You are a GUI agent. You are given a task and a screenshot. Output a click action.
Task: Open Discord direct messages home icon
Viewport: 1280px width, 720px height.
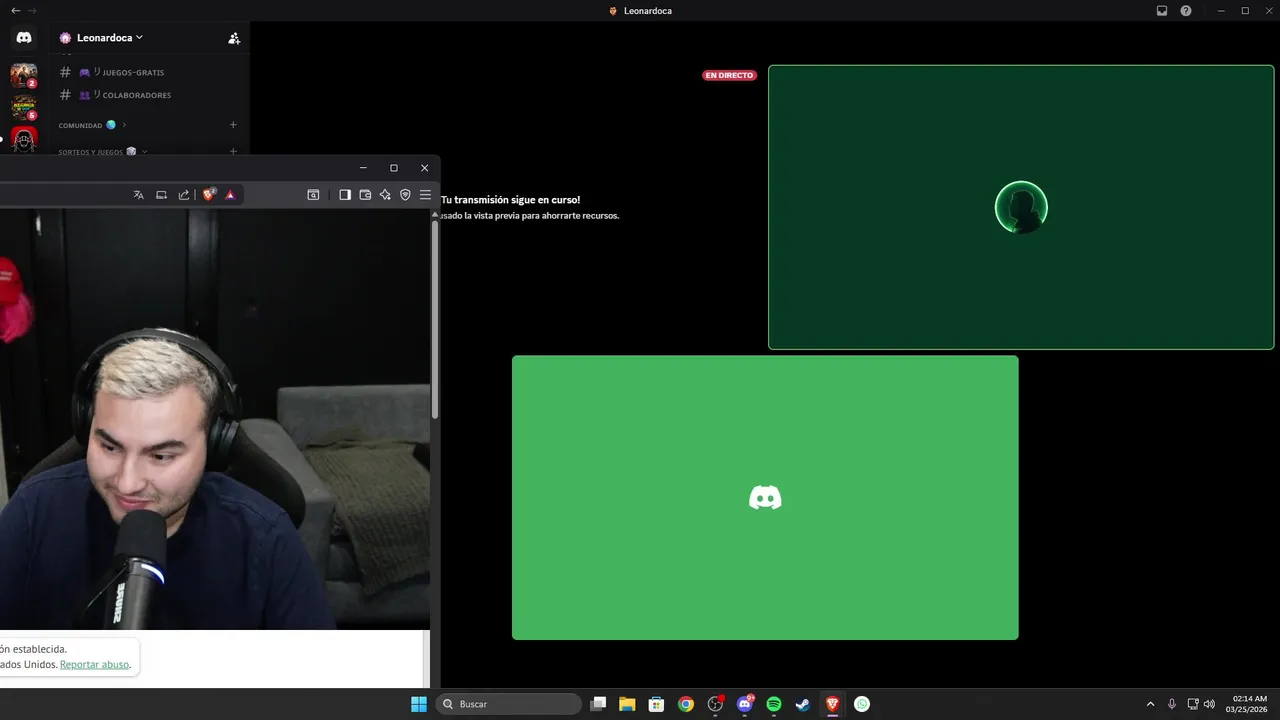(x=24, y=38)
